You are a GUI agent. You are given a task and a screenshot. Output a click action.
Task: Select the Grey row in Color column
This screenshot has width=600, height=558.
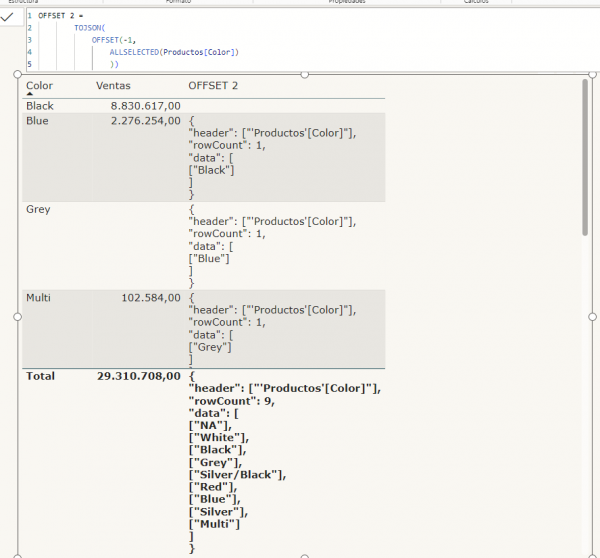point(38,210)
